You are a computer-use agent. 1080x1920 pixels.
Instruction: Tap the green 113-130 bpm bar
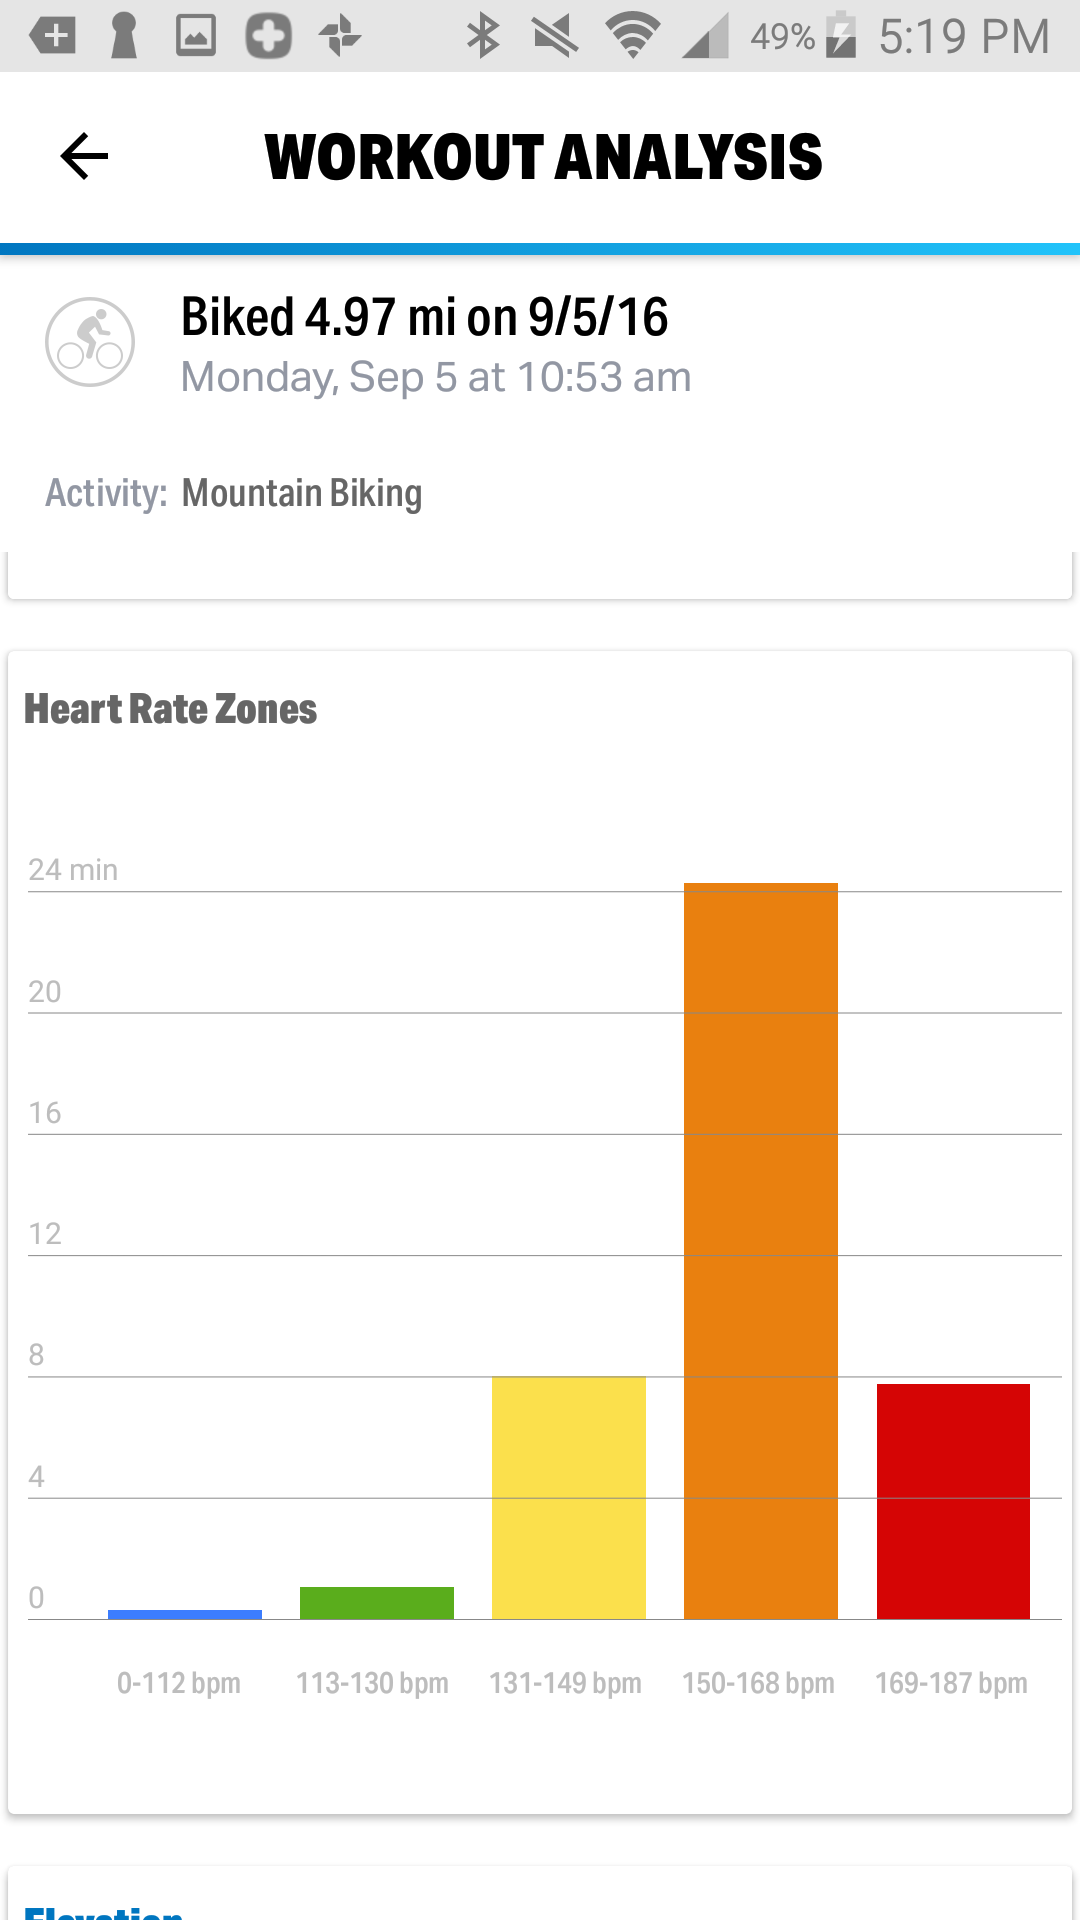[376, 1603]
